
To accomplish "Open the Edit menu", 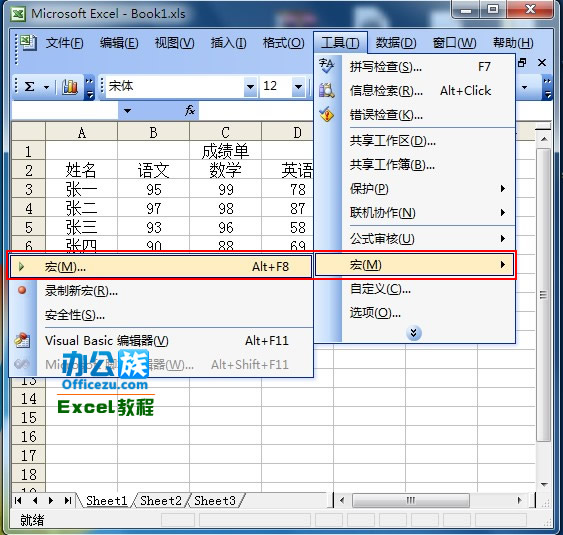I will (119, 43).
